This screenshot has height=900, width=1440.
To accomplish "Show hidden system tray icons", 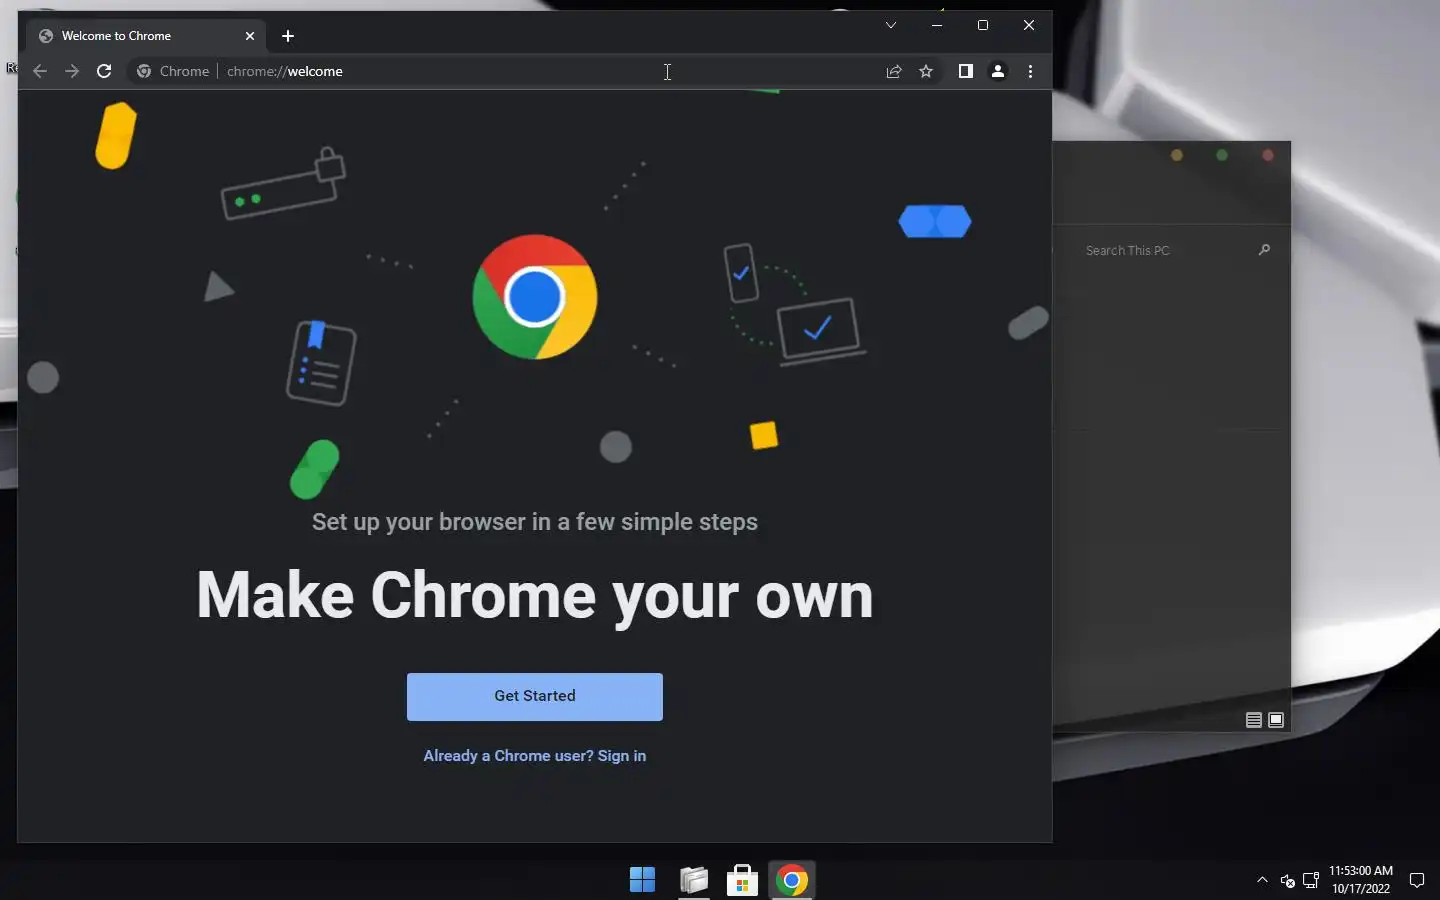I will [1262, 880].
